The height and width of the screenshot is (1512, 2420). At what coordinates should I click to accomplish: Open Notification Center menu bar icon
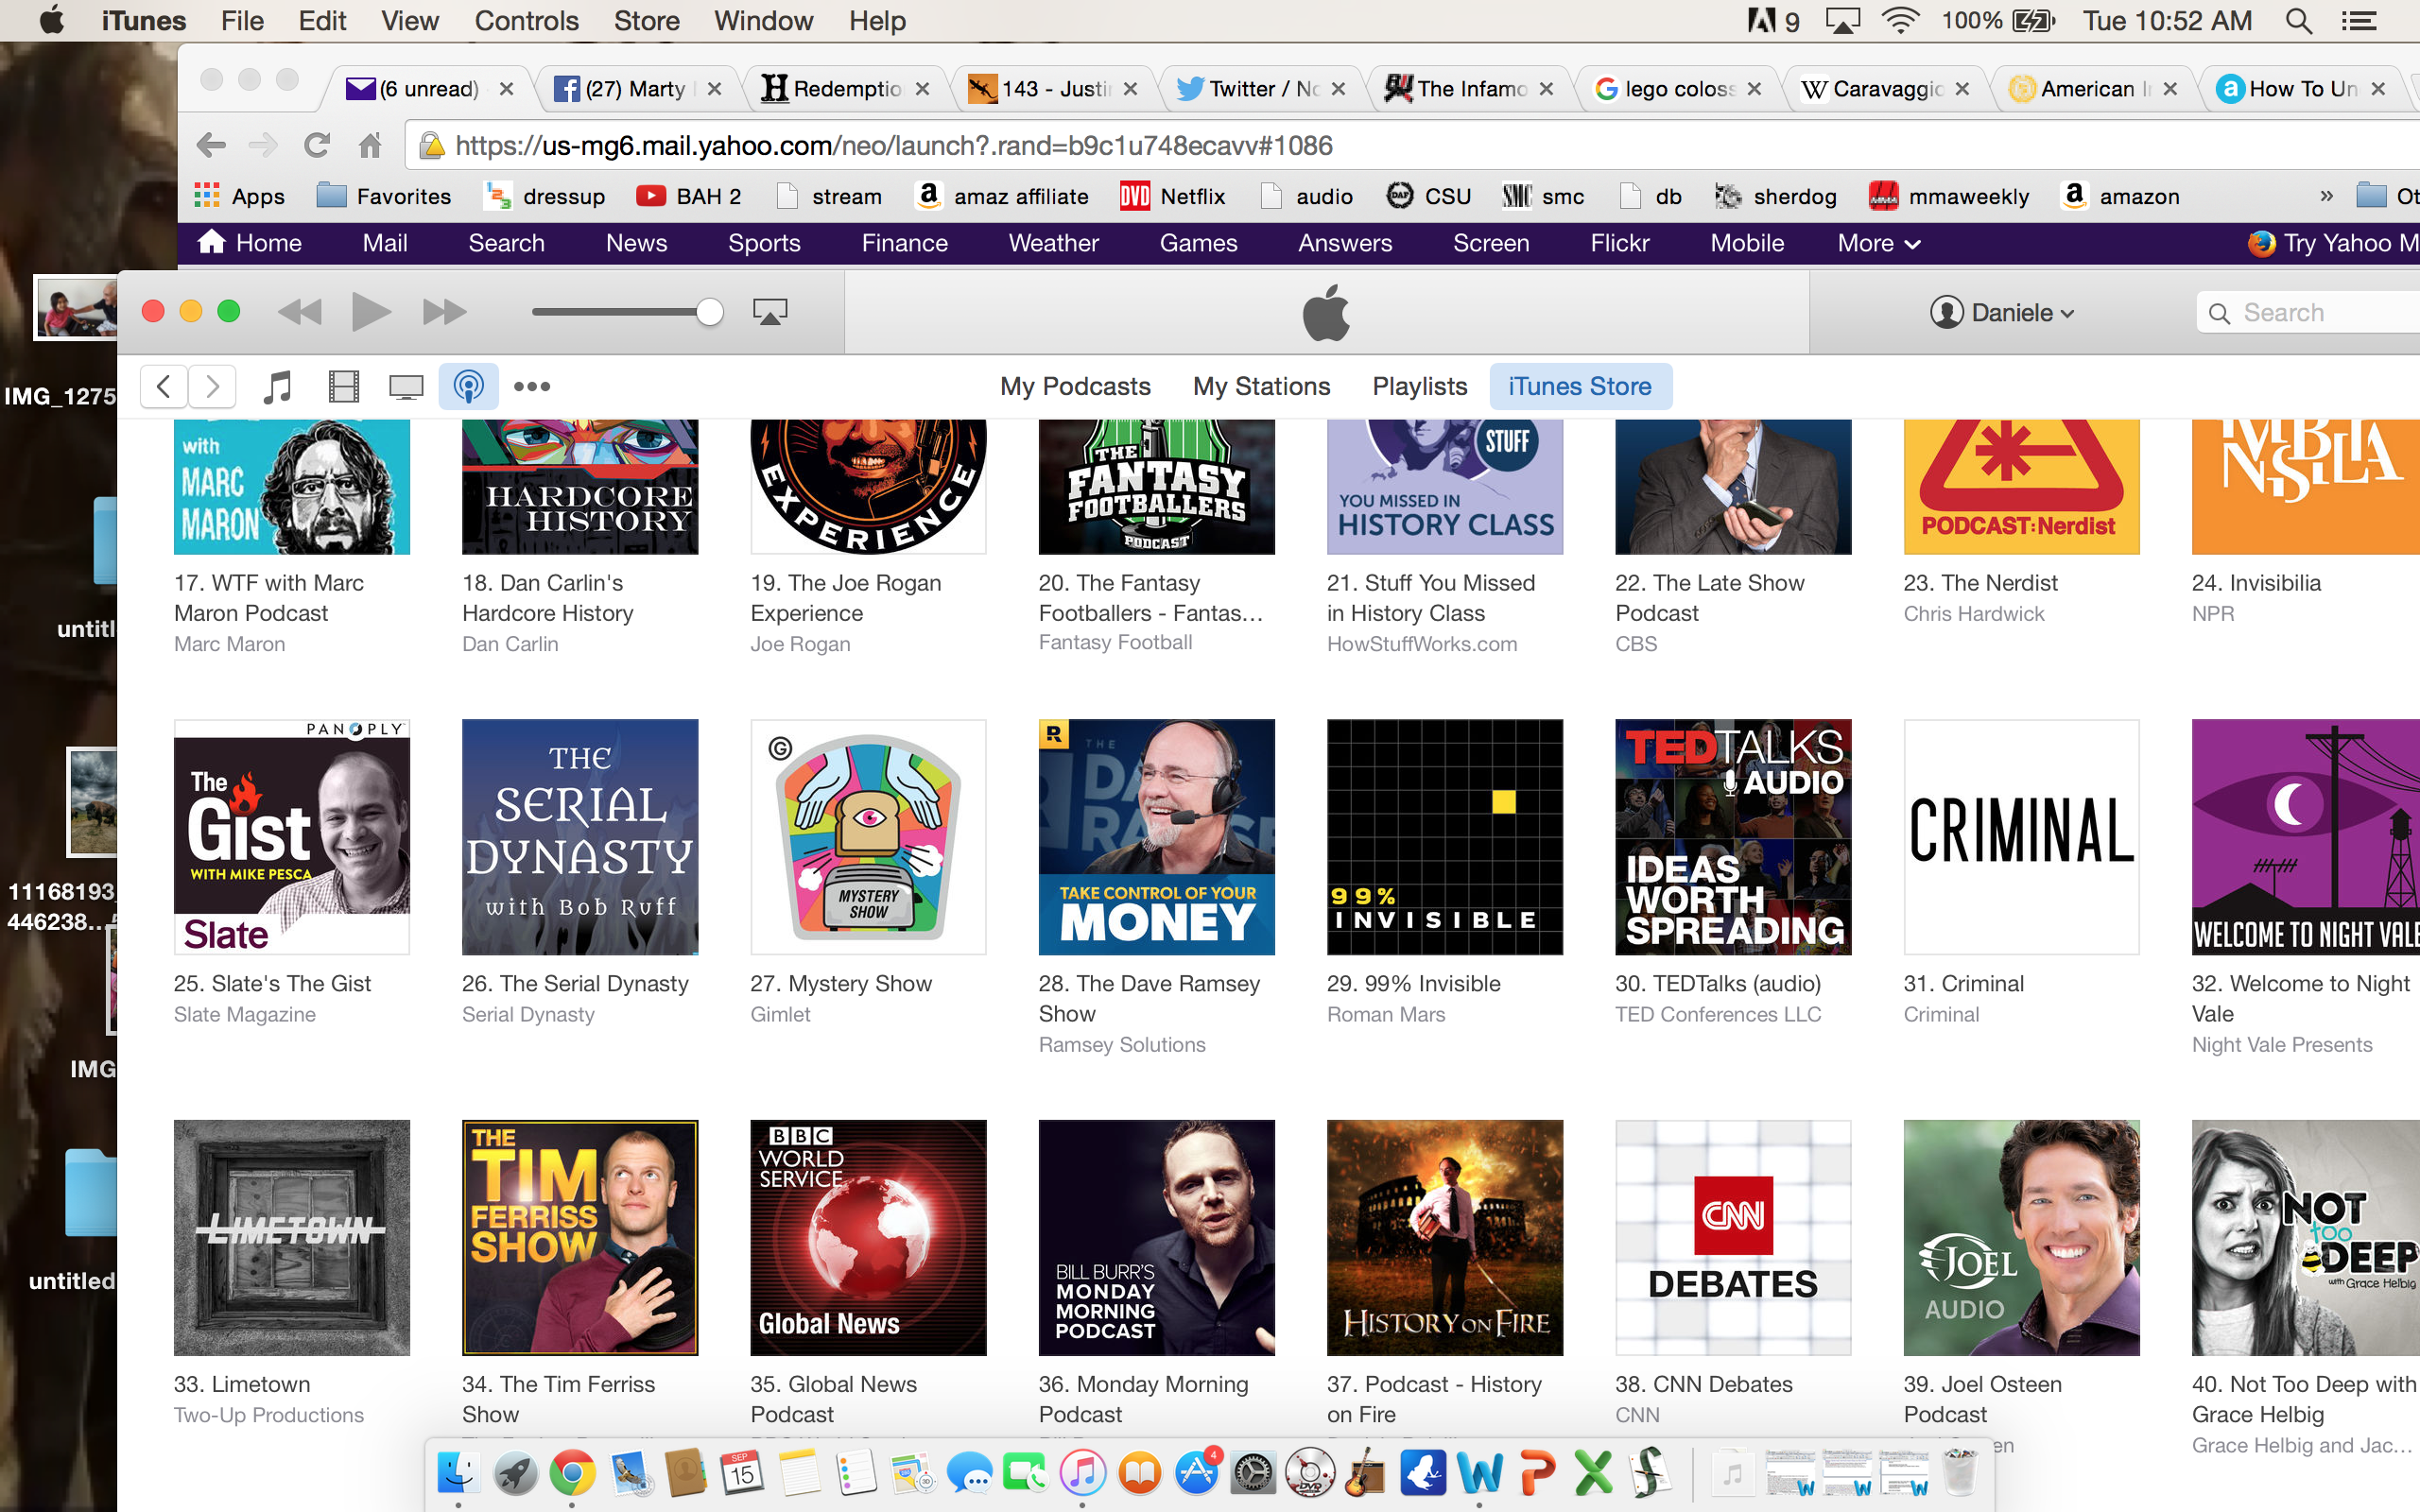click(2358, 21)
